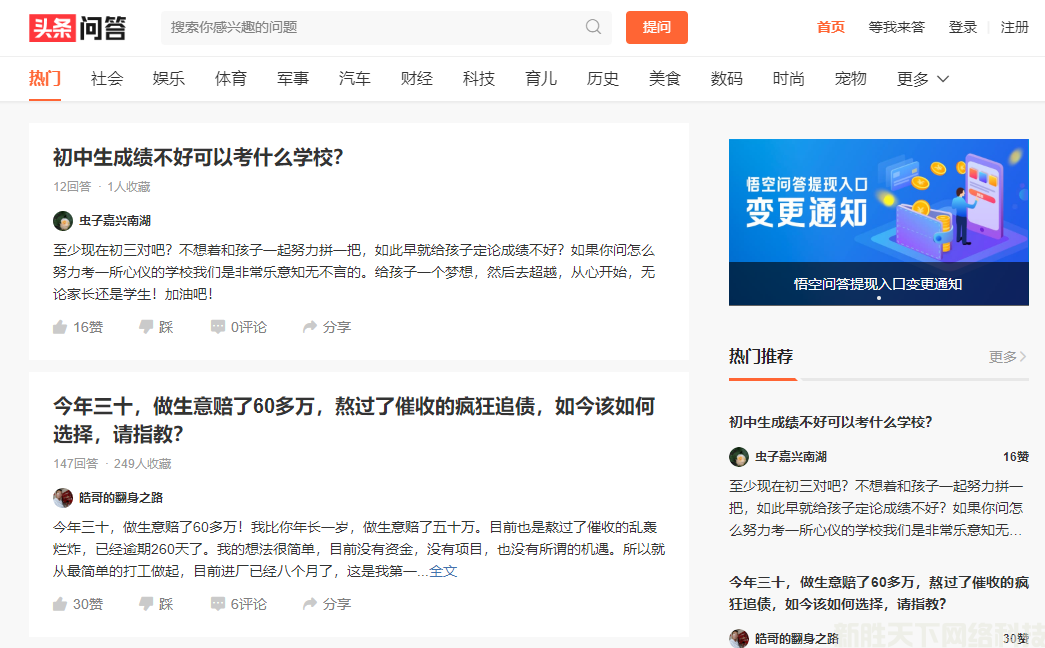This screenshot has height=648, width=1045.
Task: Share the first question's answer
Action: pyautogui.click(x=326, y=327)
